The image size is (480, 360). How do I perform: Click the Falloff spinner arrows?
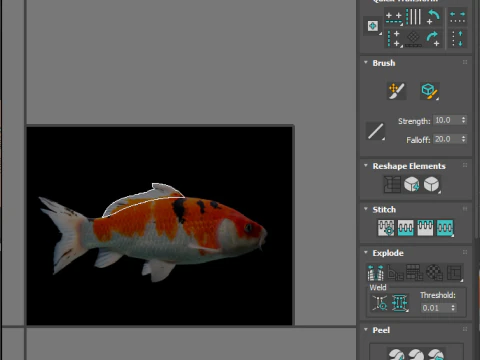coord(463,139)
